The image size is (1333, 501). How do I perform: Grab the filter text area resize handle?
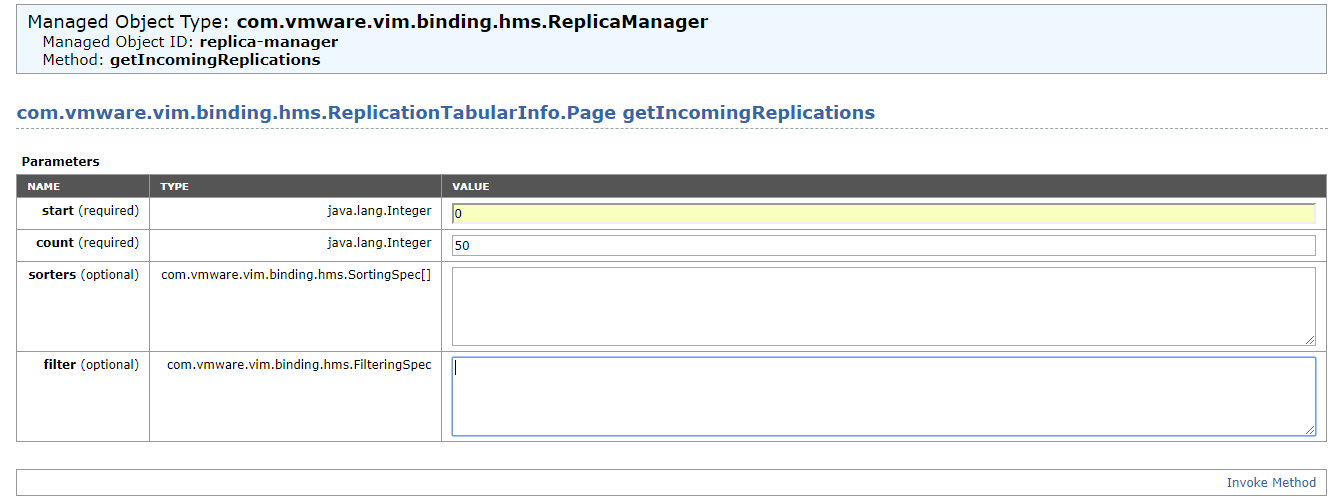click(1310, 431)
